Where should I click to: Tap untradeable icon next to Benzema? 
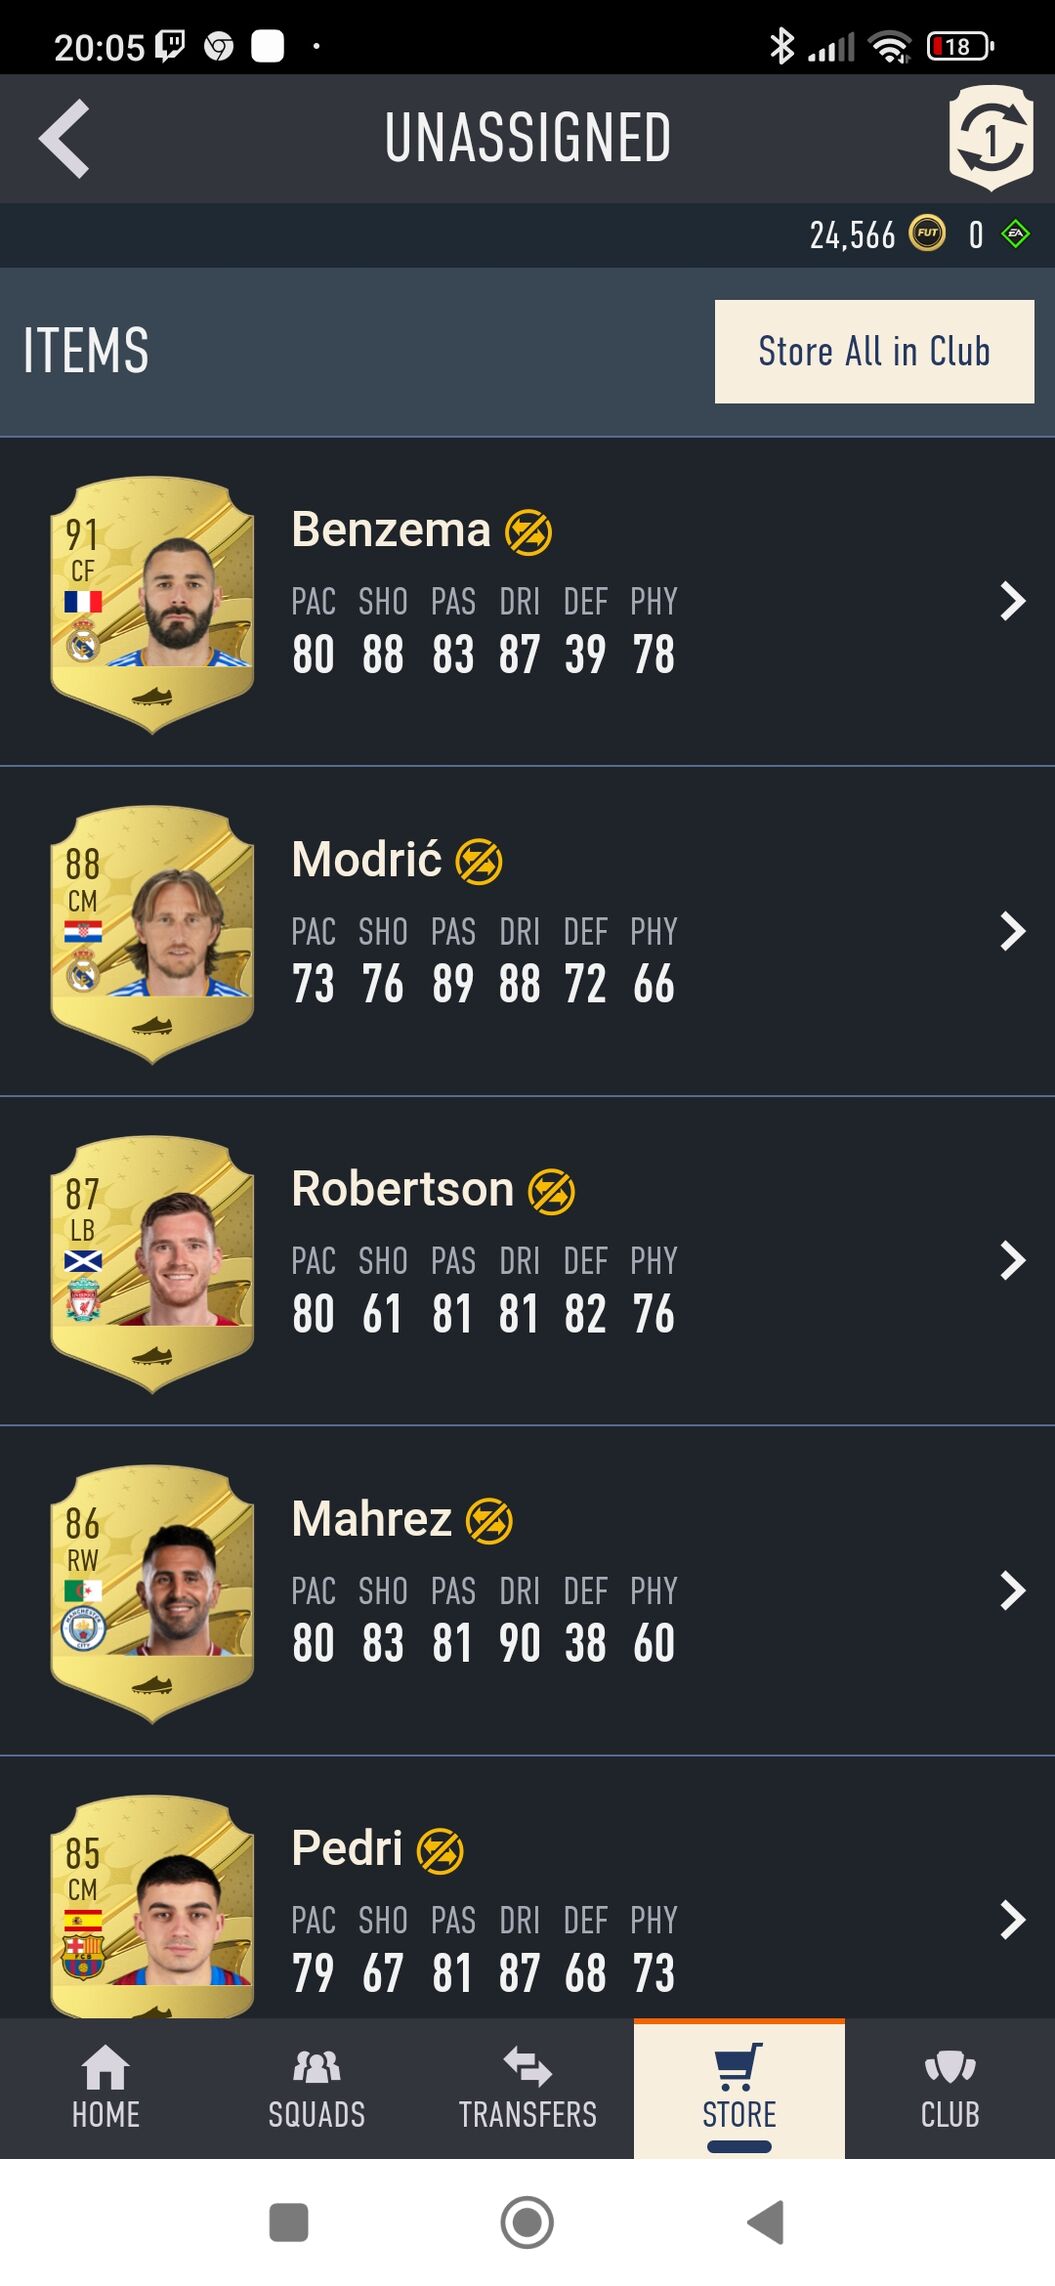528,532
